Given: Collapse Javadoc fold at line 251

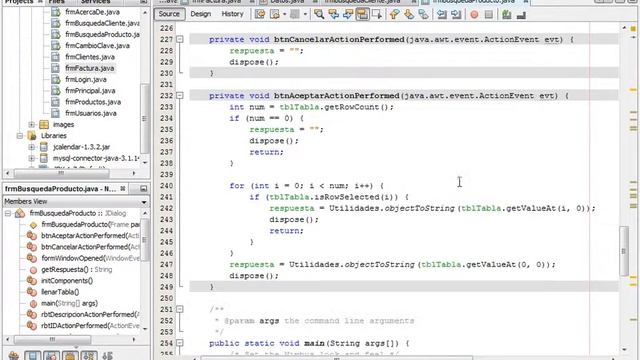Looking at the screenshot, I should tap(180, 309).
